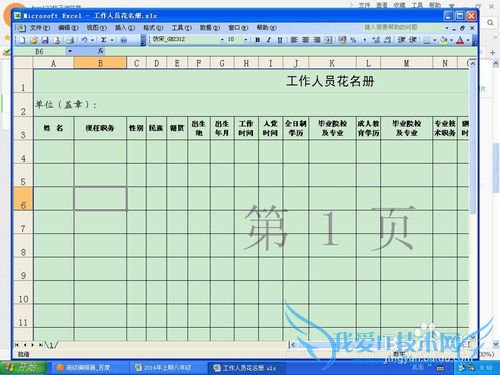Viewport: 500px width, 375px height.
Task: Open Fill Color dropdown arrow
Action: point(451,40)
